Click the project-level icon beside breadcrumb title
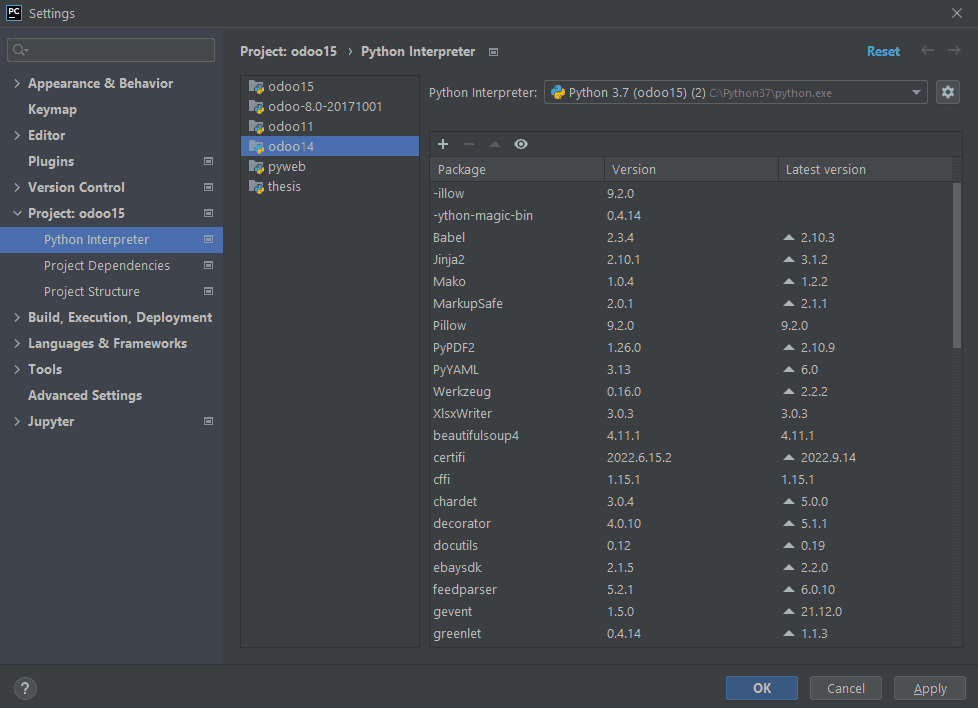The image size is (978, 708). coord(493,52)
